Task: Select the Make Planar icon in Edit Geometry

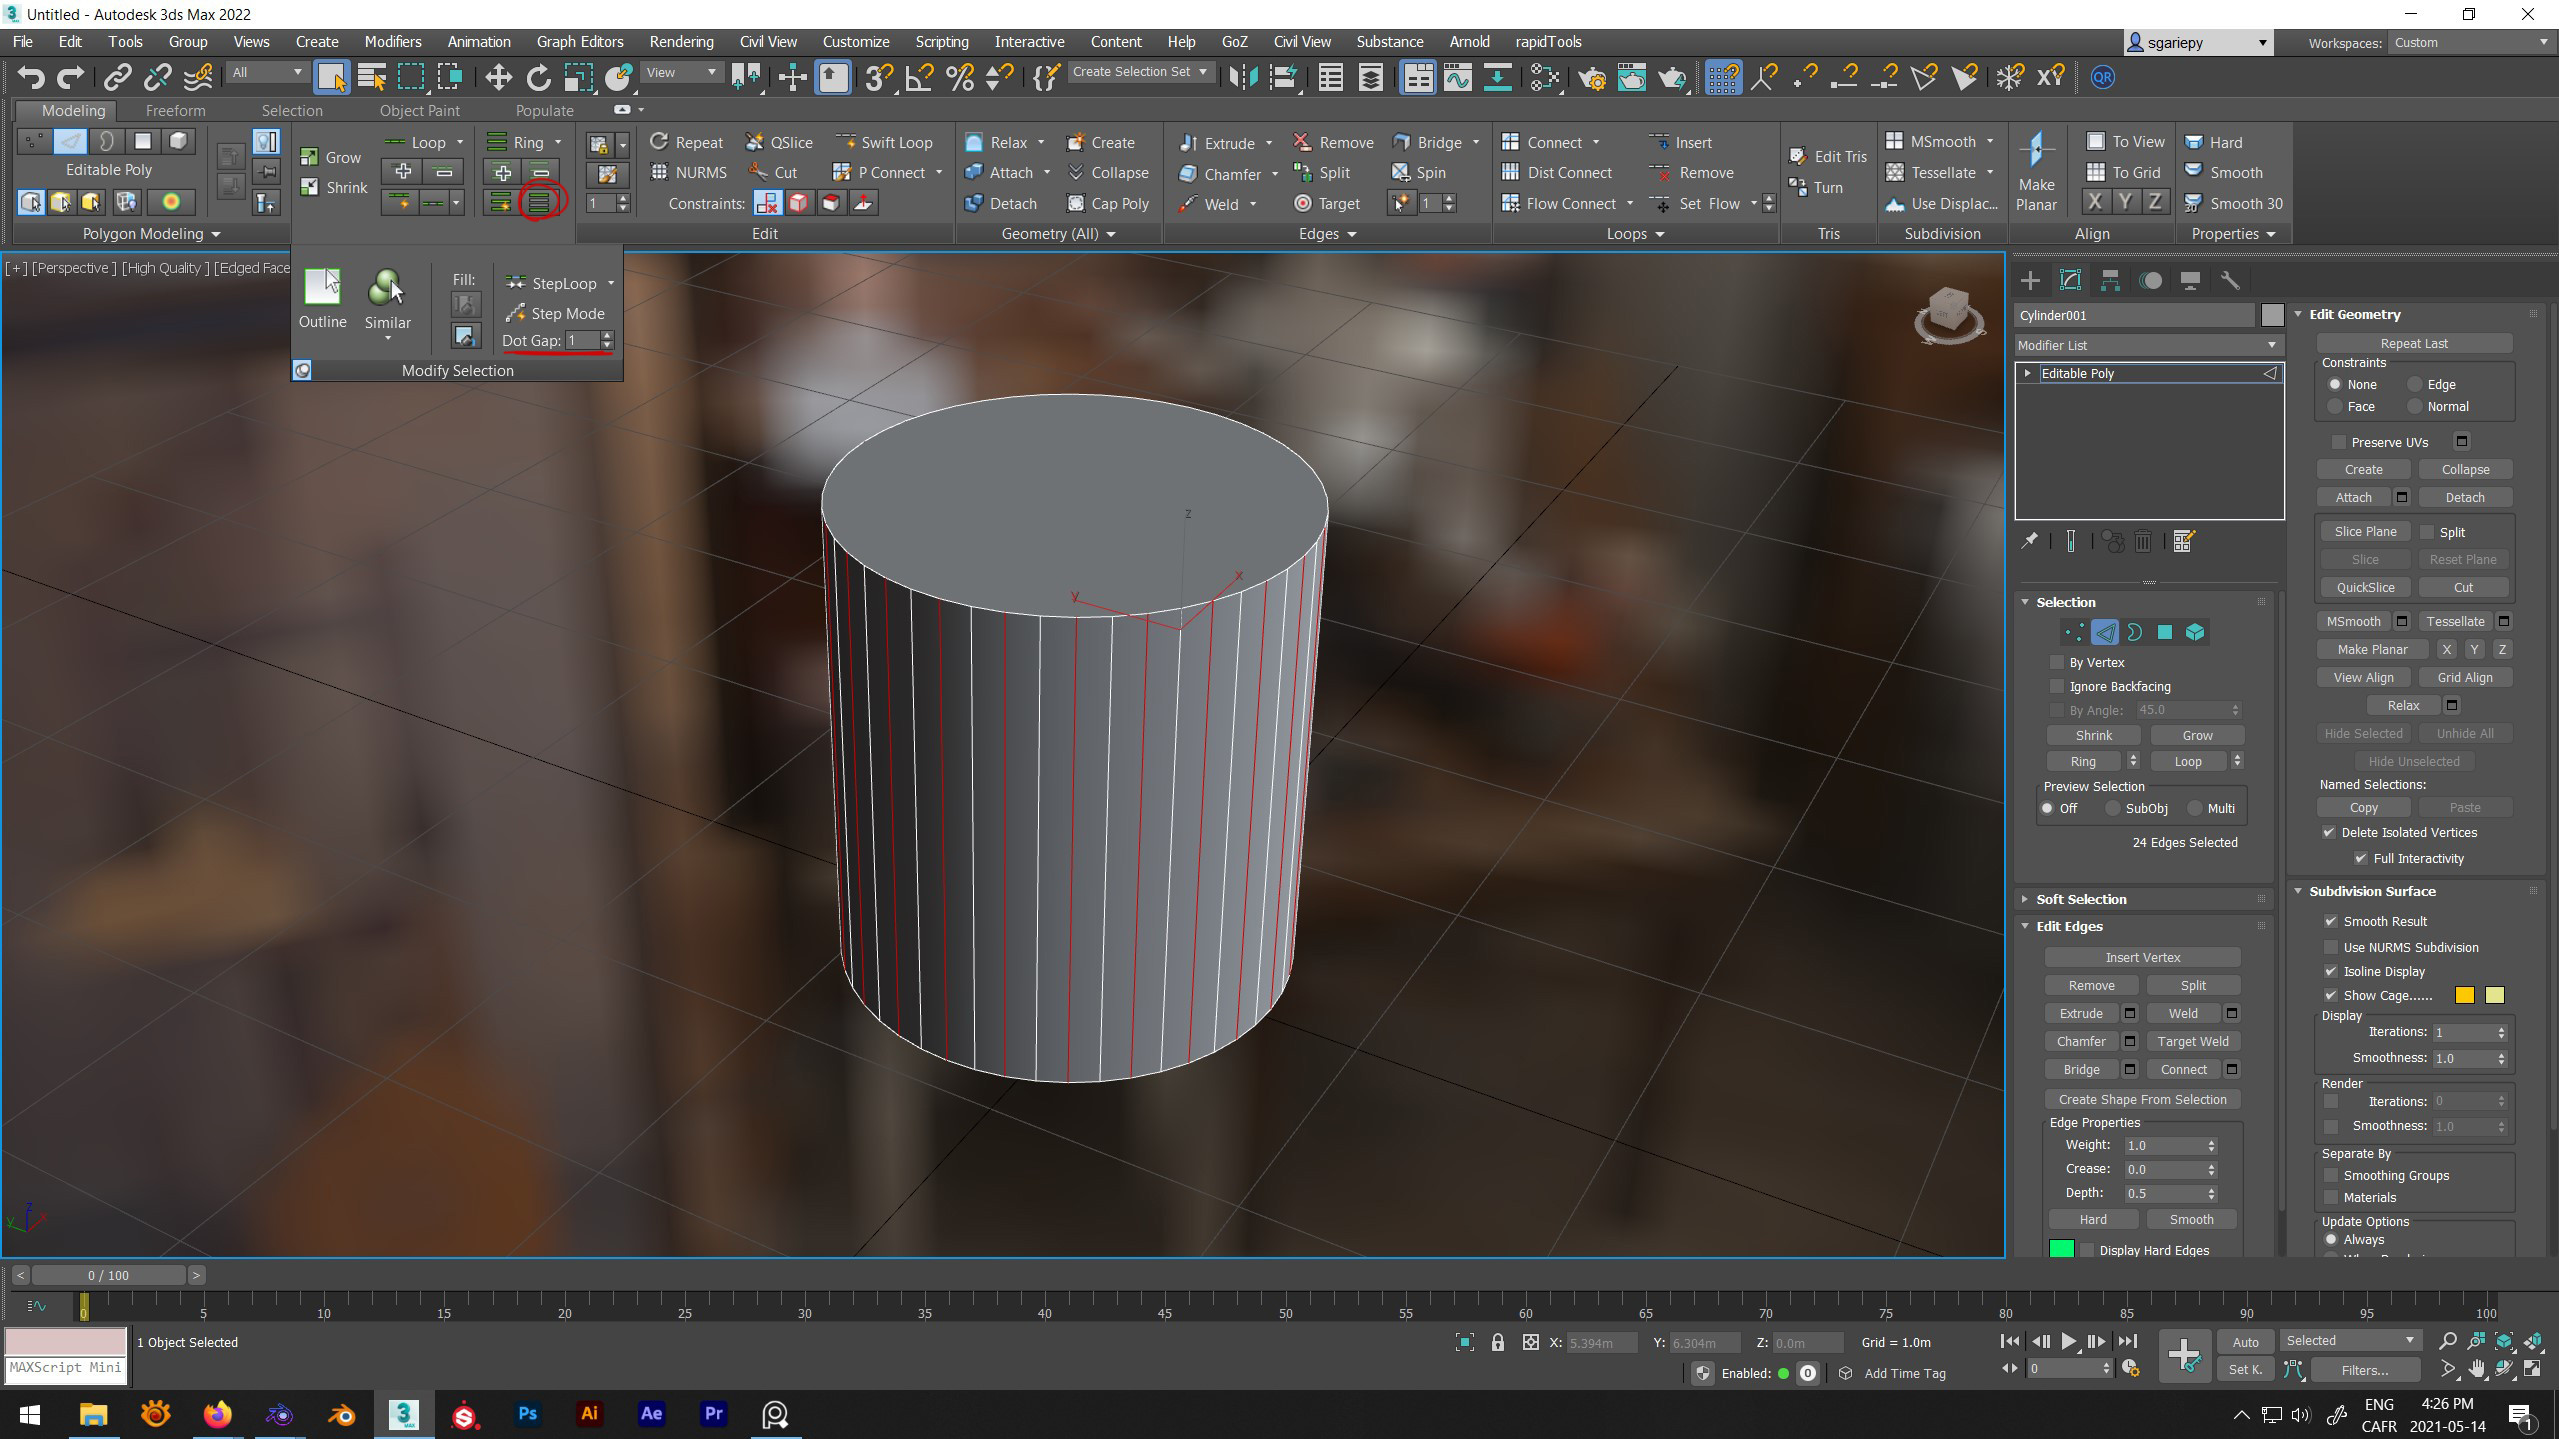Action: coord(2371,648)
